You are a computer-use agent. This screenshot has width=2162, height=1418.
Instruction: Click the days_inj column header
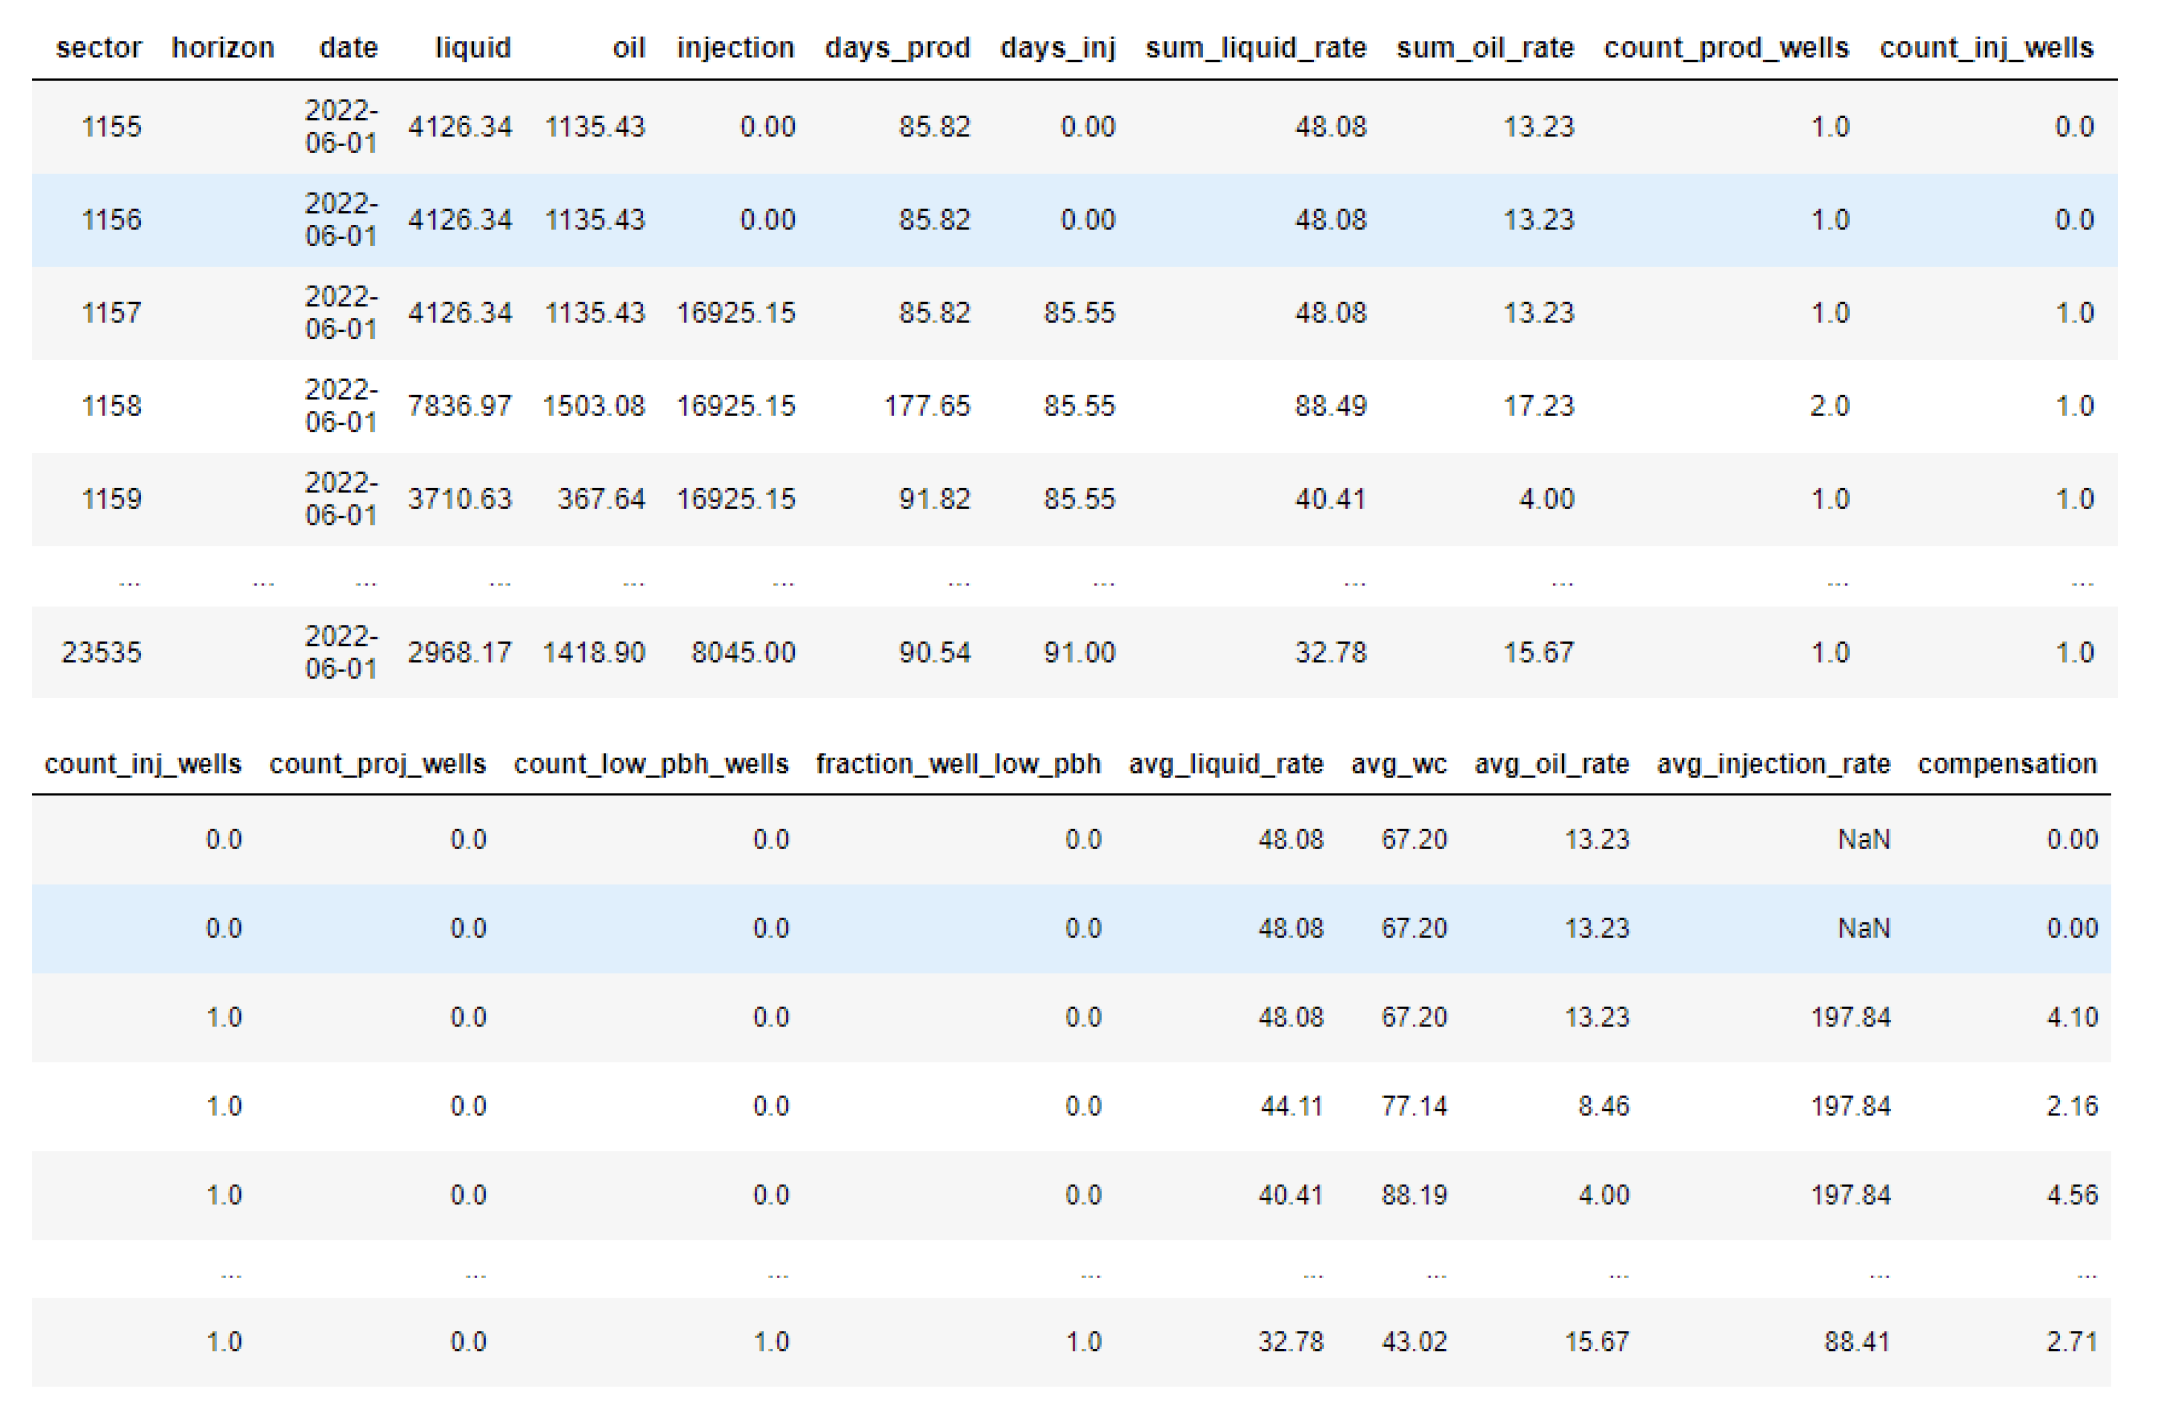[1057, 48]
